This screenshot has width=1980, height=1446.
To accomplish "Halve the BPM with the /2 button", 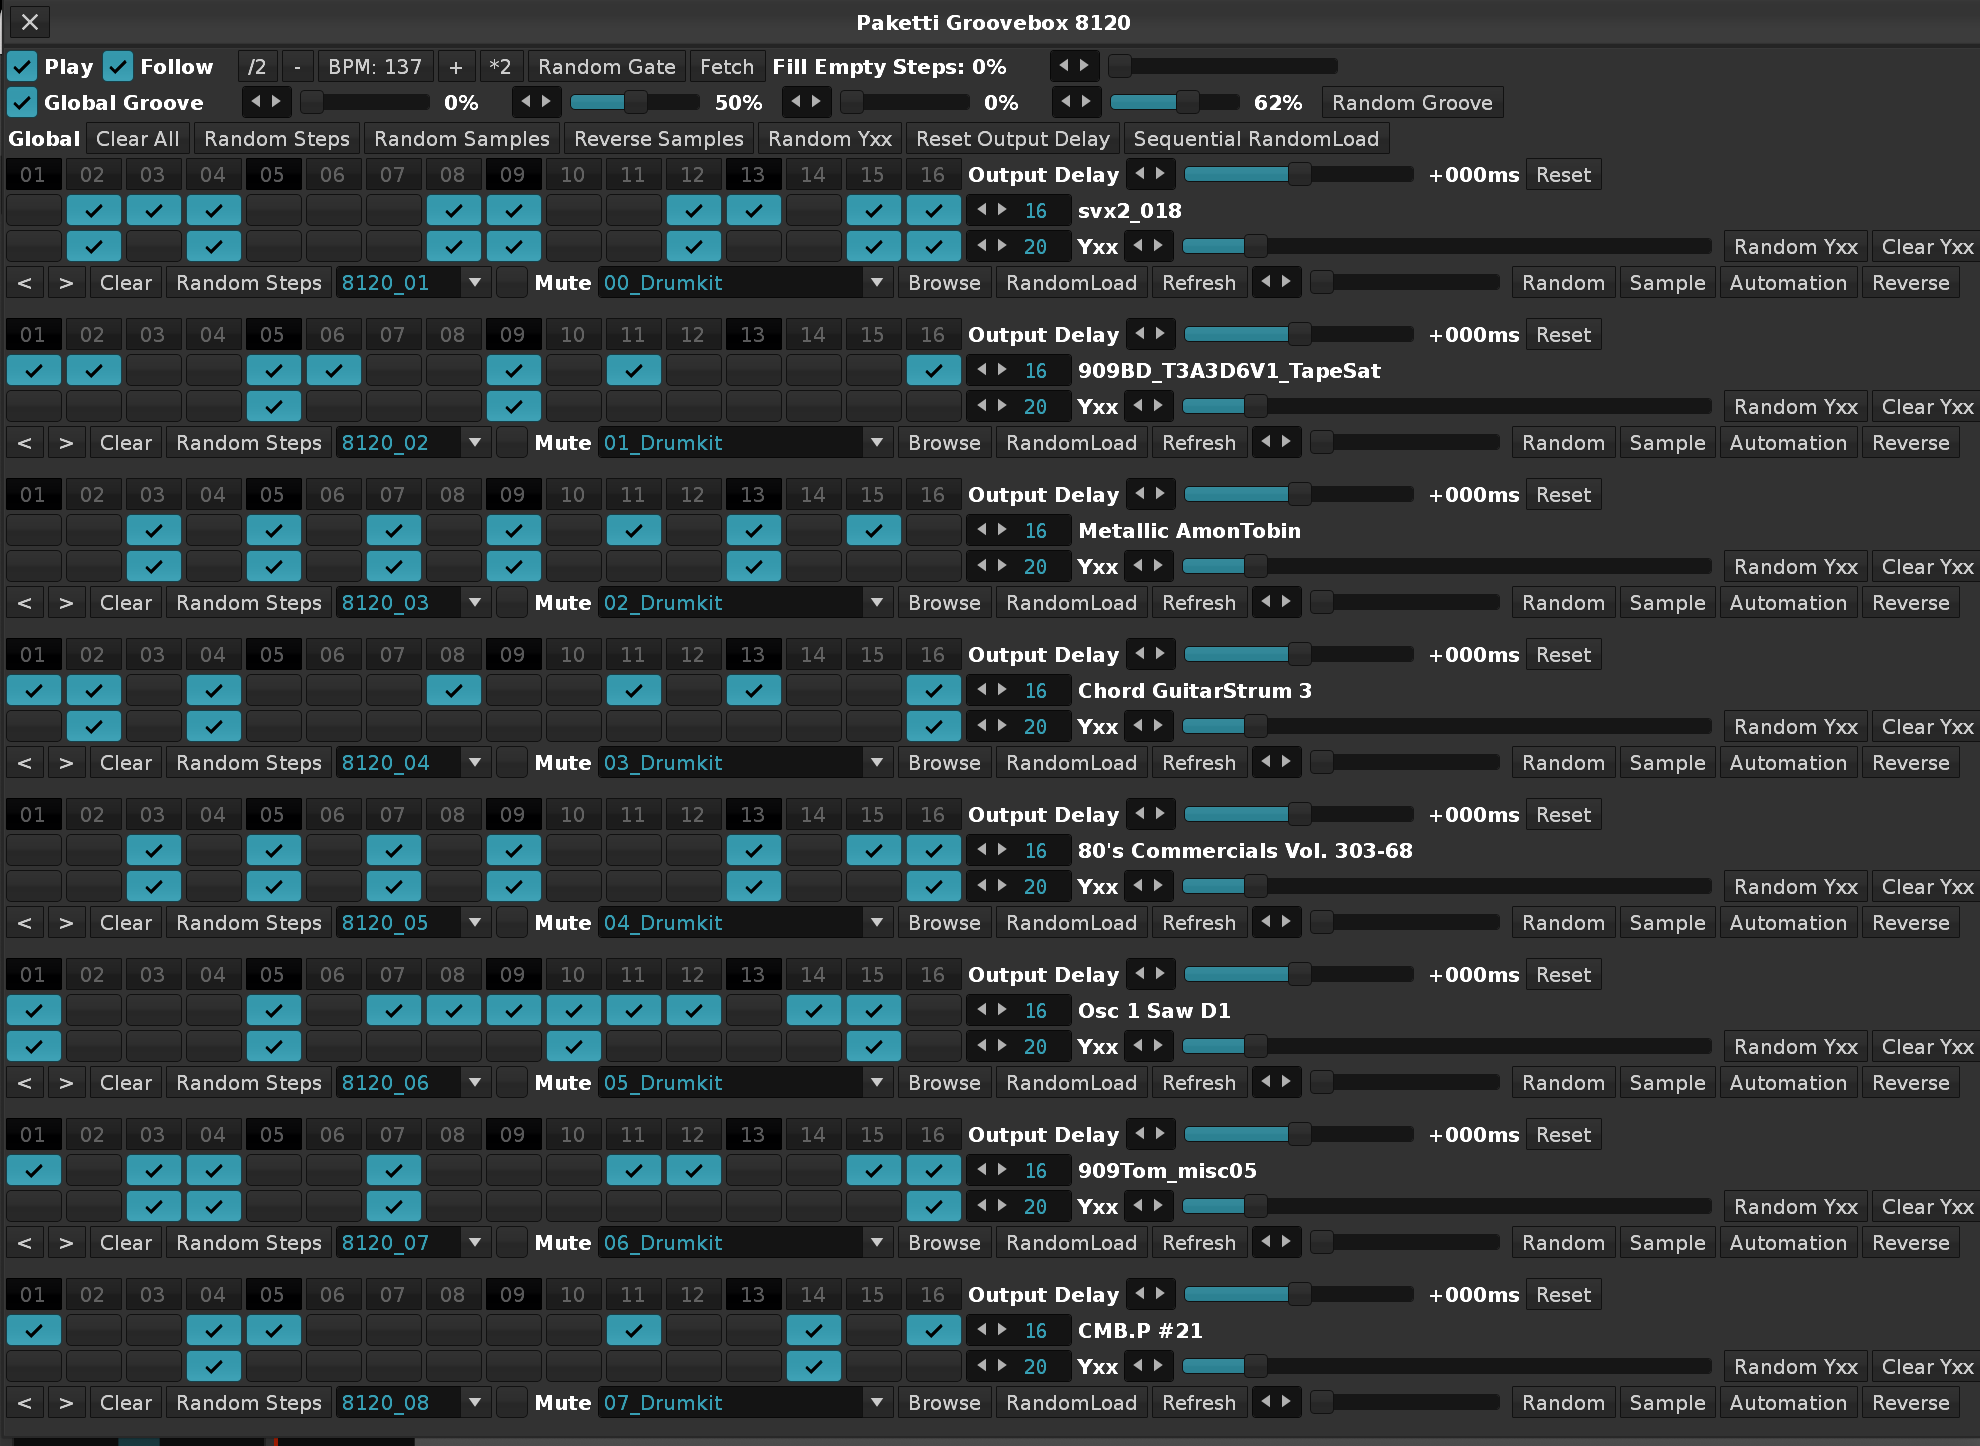I will [x=257, y=67].
